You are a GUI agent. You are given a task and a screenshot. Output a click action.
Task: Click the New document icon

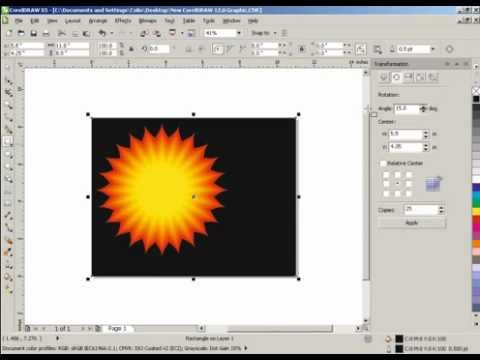click(9, 33)
